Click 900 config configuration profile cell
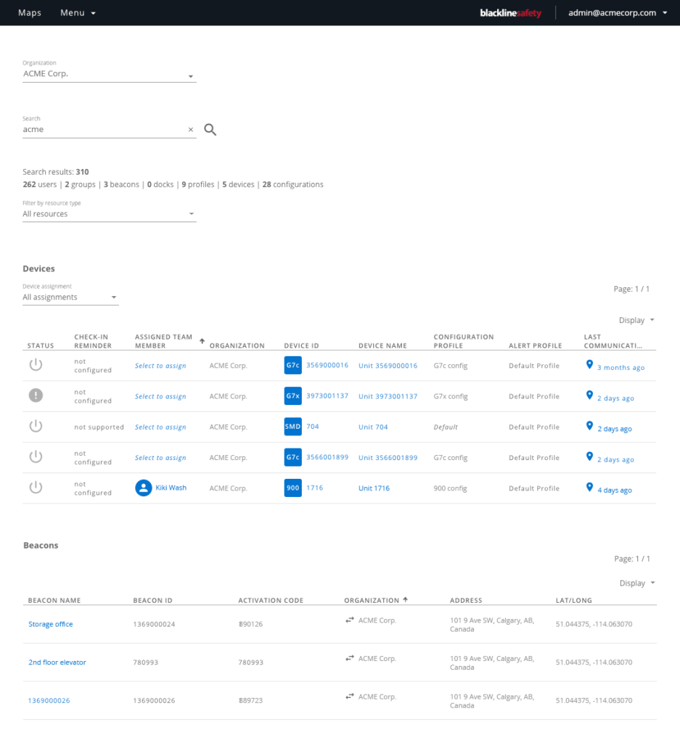 [x=450, y=488]
